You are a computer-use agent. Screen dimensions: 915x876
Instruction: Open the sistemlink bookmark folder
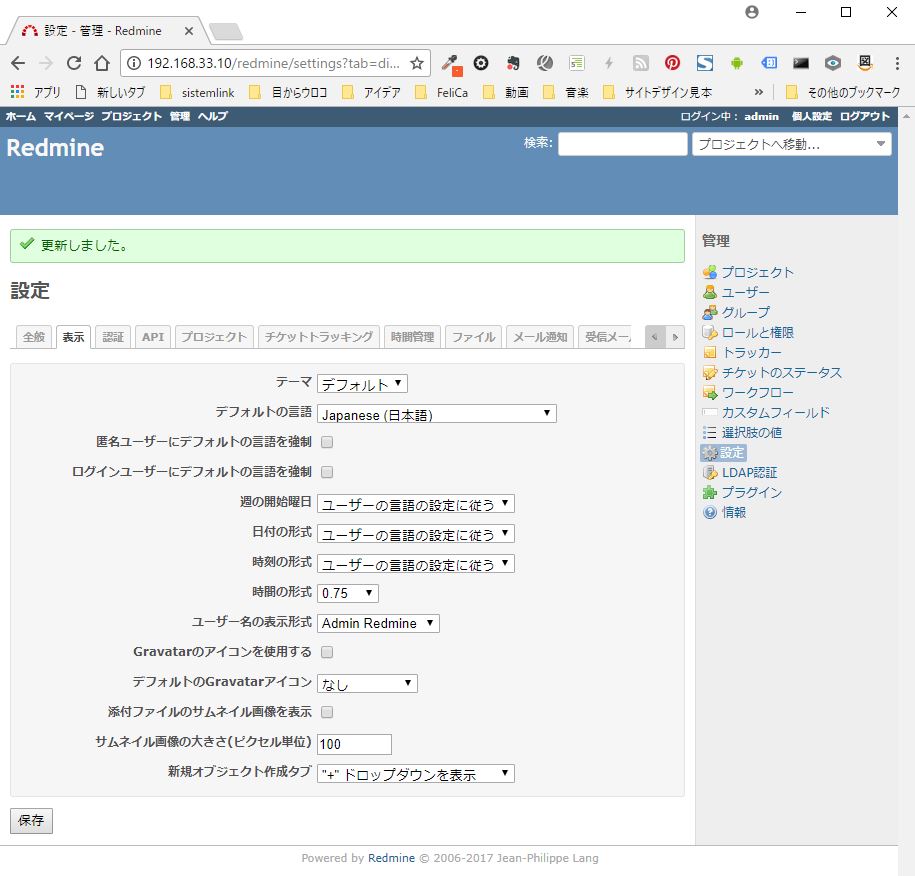[198, 92]
